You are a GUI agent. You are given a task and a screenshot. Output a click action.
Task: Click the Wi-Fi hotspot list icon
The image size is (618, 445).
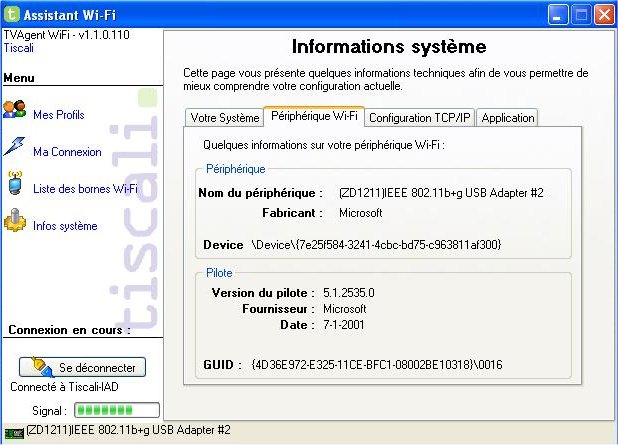point(15,183)
